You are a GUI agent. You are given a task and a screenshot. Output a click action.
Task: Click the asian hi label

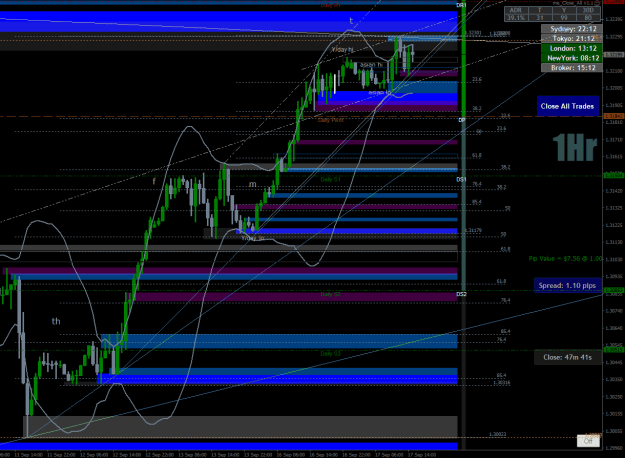coord(371,65)
